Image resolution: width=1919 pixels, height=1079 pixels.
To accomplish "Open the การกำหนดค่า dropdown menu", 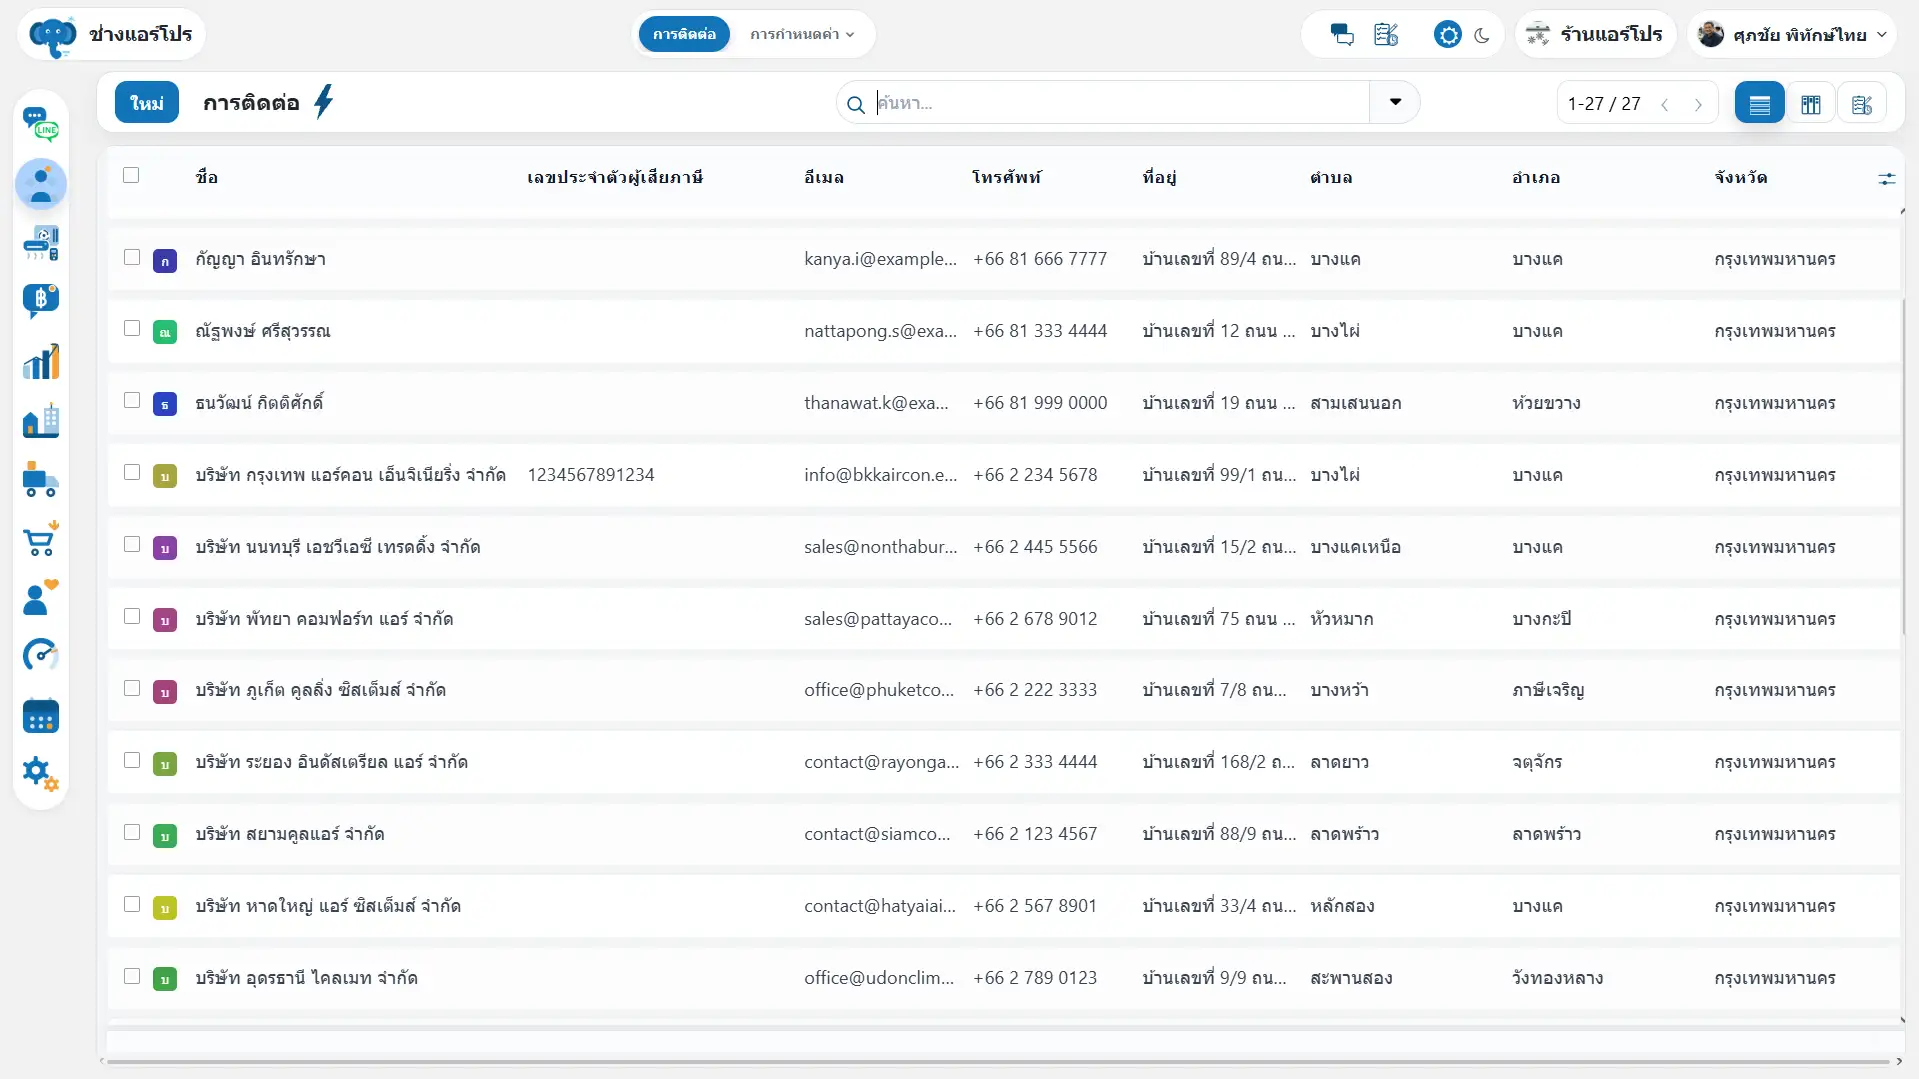I will click(x=802, y=34).
